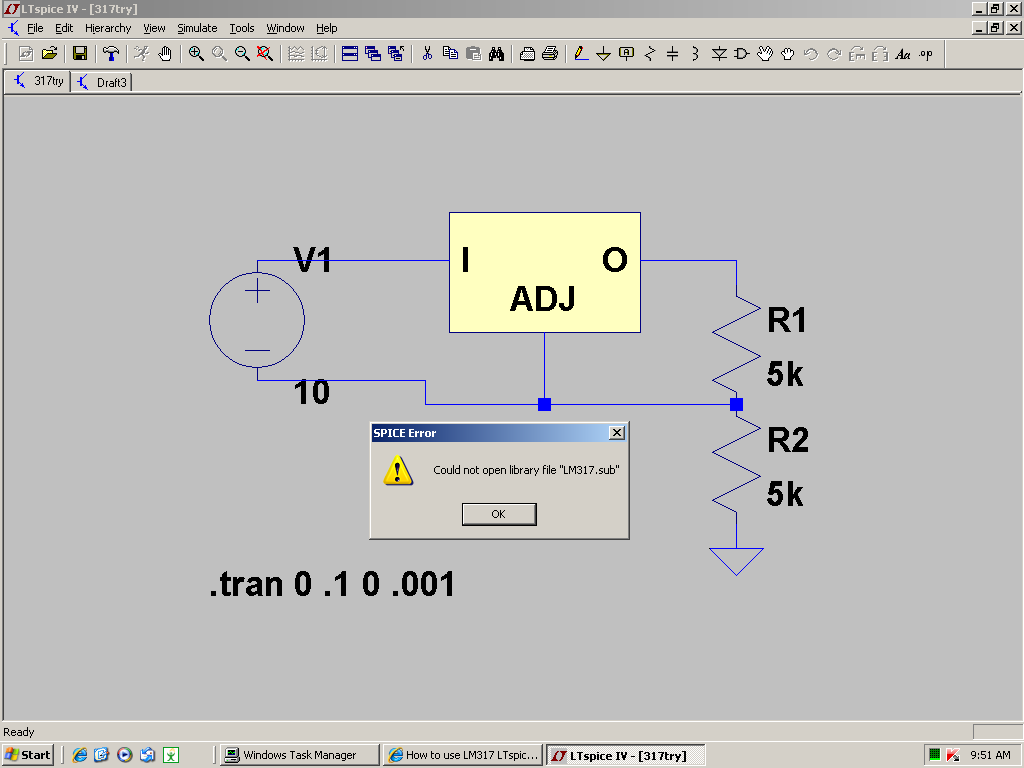1024x768 pixels.
Task: Select the Place Component gate icon
Action: pyautogui.click(x=742, y=54)
